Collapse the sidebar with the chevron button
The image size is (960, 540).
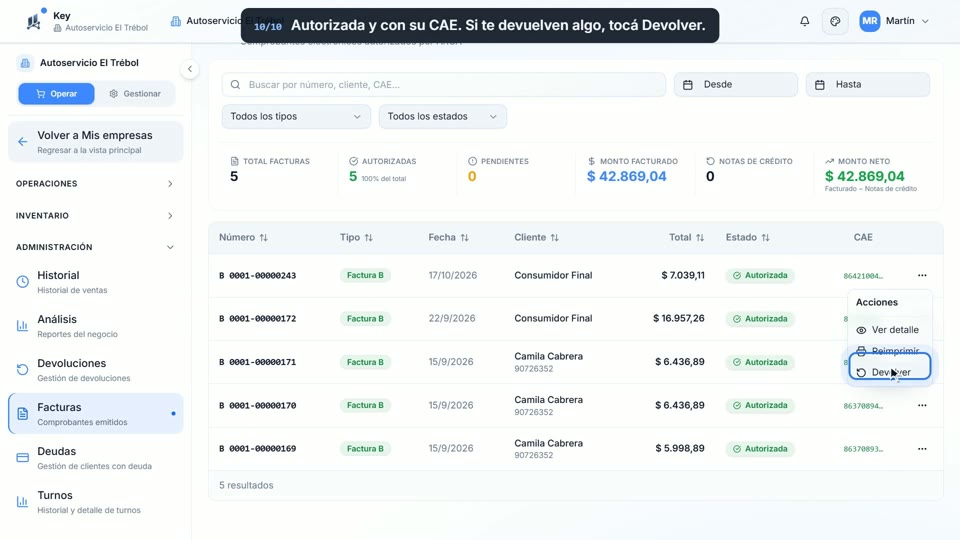190,69
